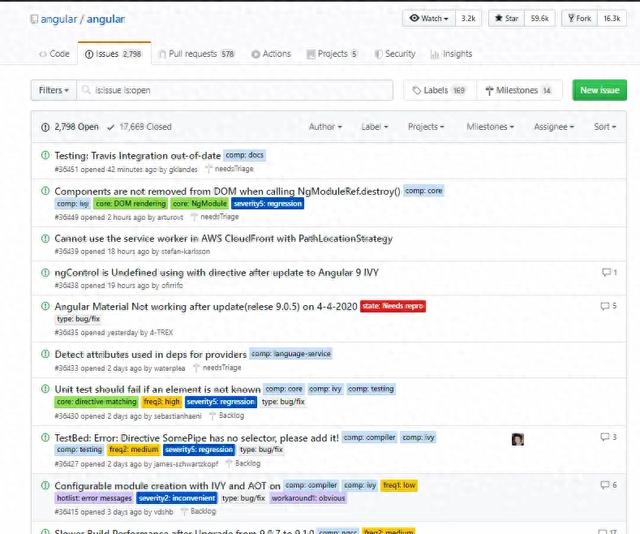Click assignee avatar on TestBed issue

[518, 439]
